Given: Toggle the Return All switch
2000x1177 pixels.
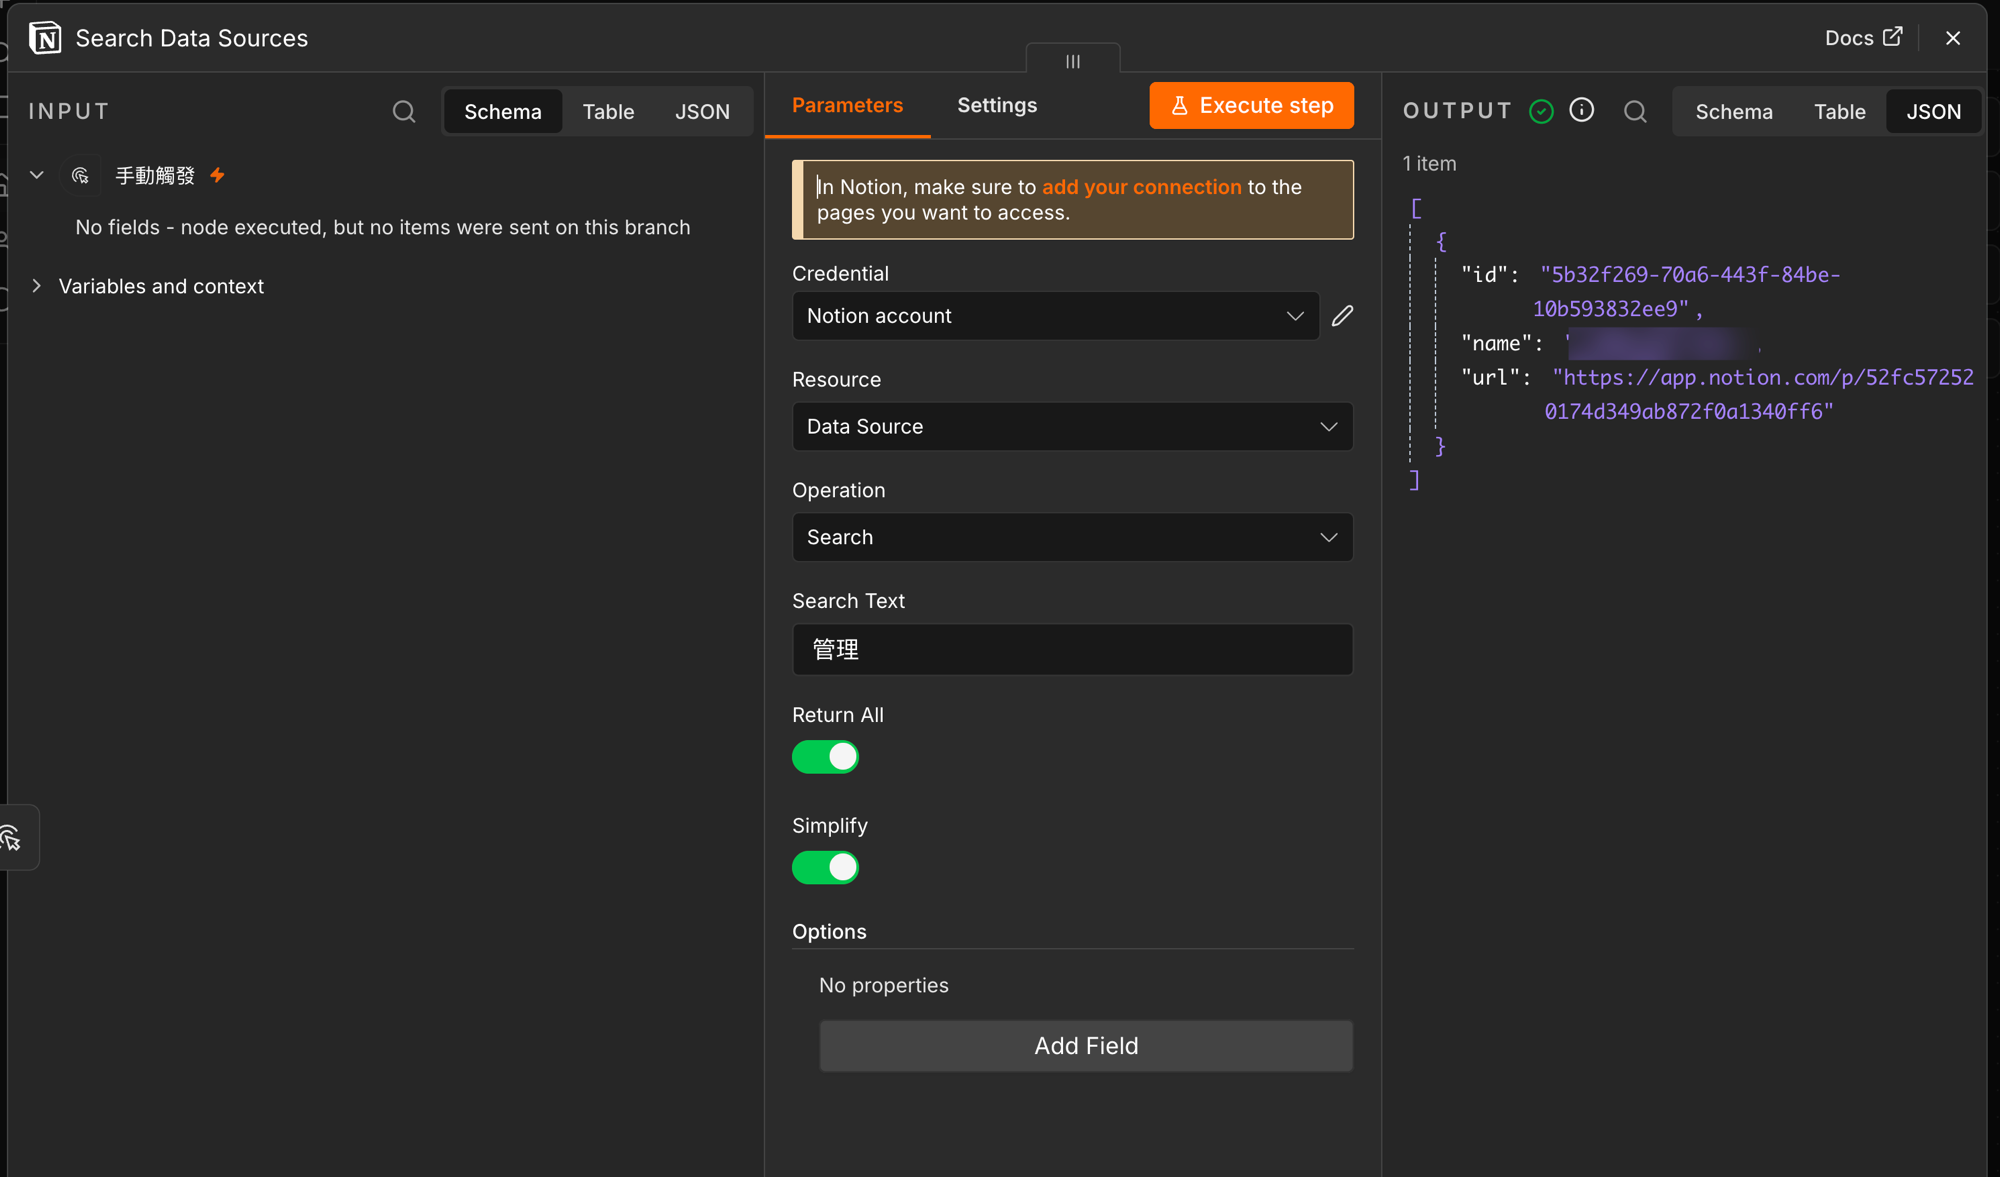Looking at the screenshot, I should 825,757.
